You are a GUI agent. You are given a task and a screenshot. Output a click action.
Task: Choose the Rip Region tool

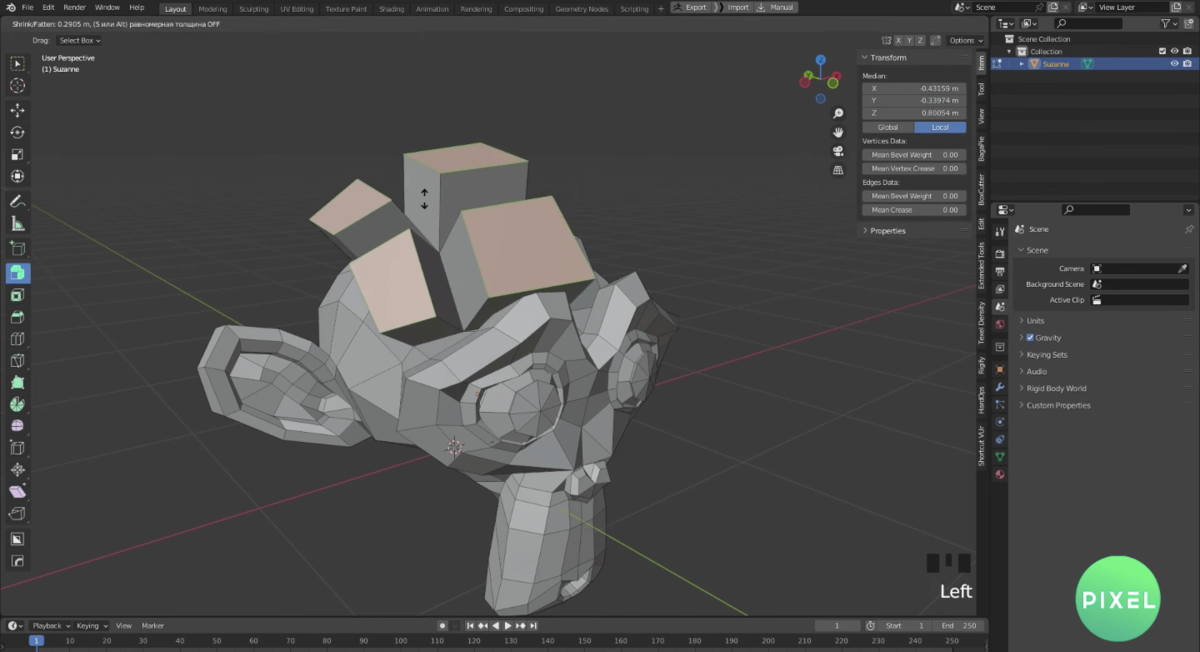[x=17, y=514]
